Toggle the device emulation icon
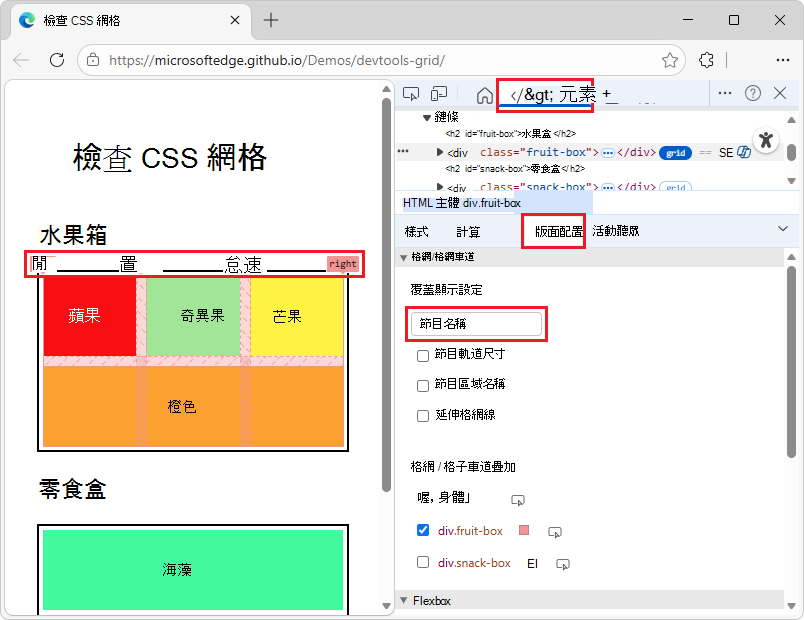 tap(438, 92)
